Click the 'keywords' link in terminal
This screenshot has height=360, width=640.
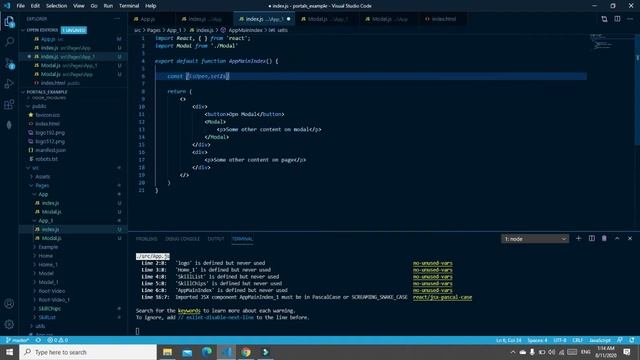point(189,311)
